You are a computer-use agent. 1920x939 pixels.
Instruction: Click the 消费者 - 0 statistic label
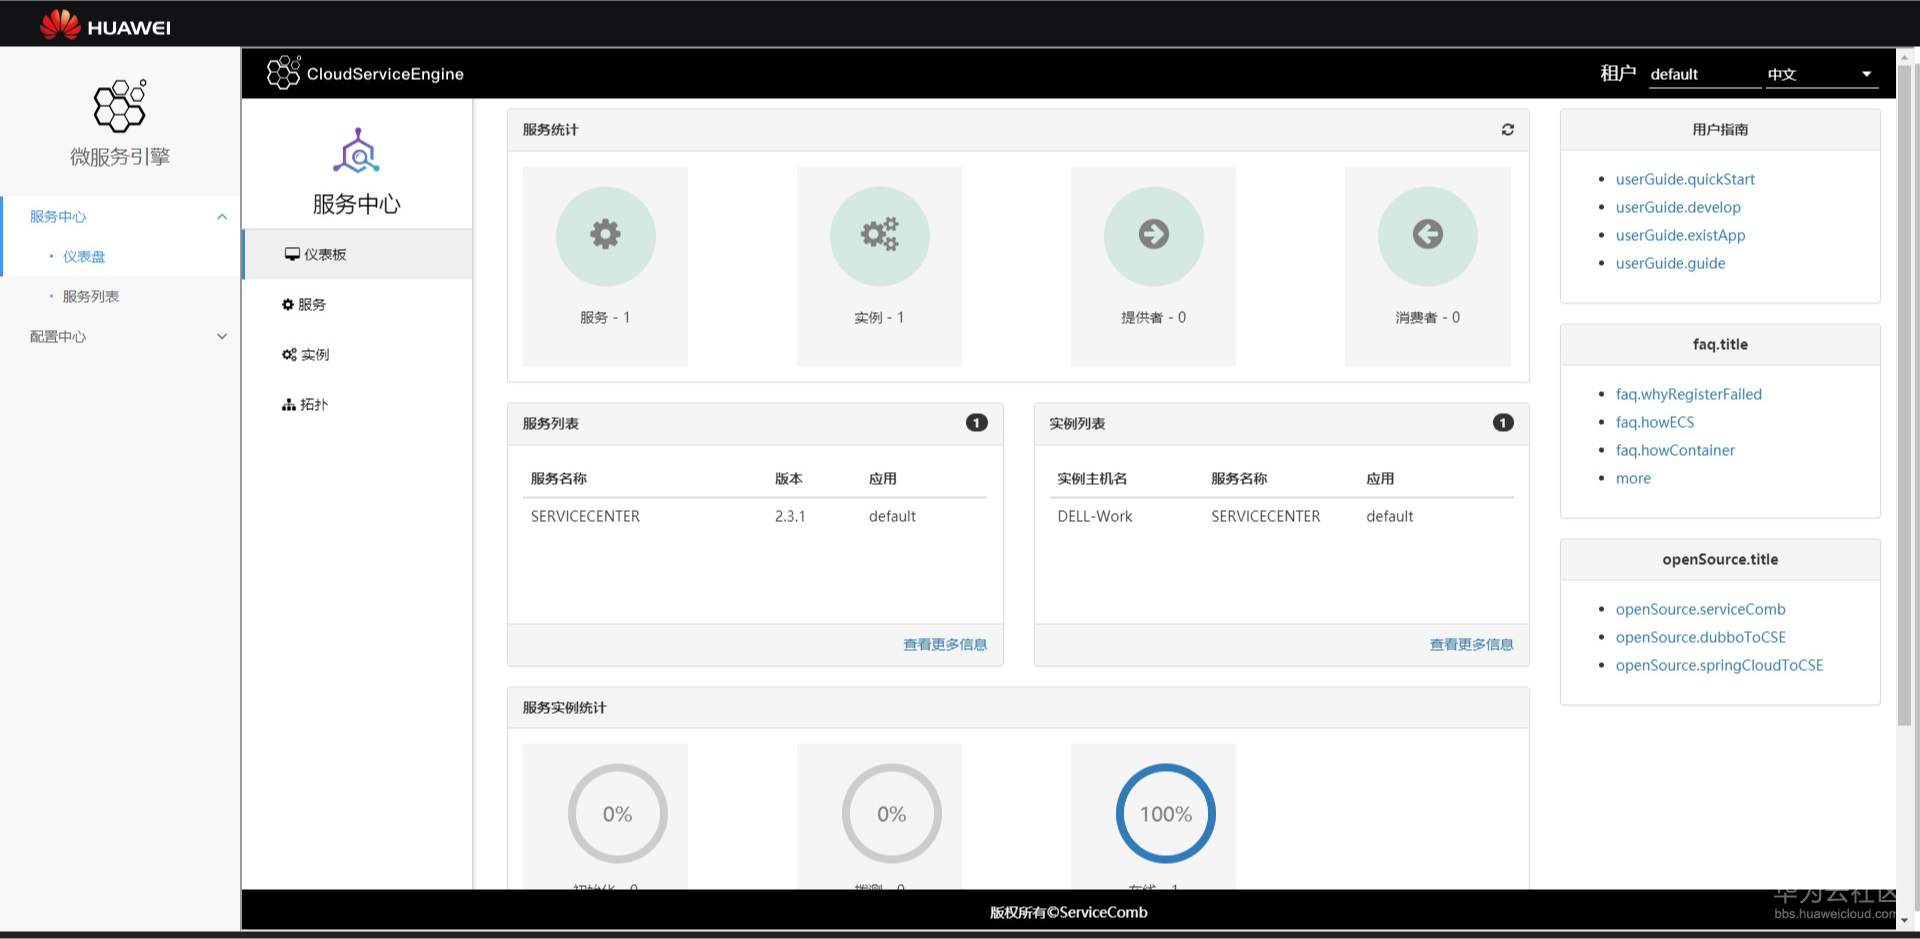[1427, 318]
